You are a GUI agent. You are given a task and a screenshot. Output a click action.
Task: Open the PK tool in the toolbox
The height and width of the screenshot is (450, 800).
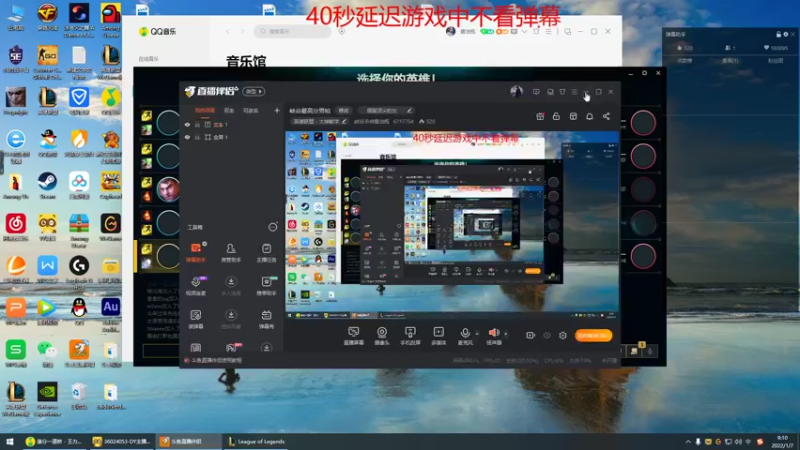click(x=231, y=348)
